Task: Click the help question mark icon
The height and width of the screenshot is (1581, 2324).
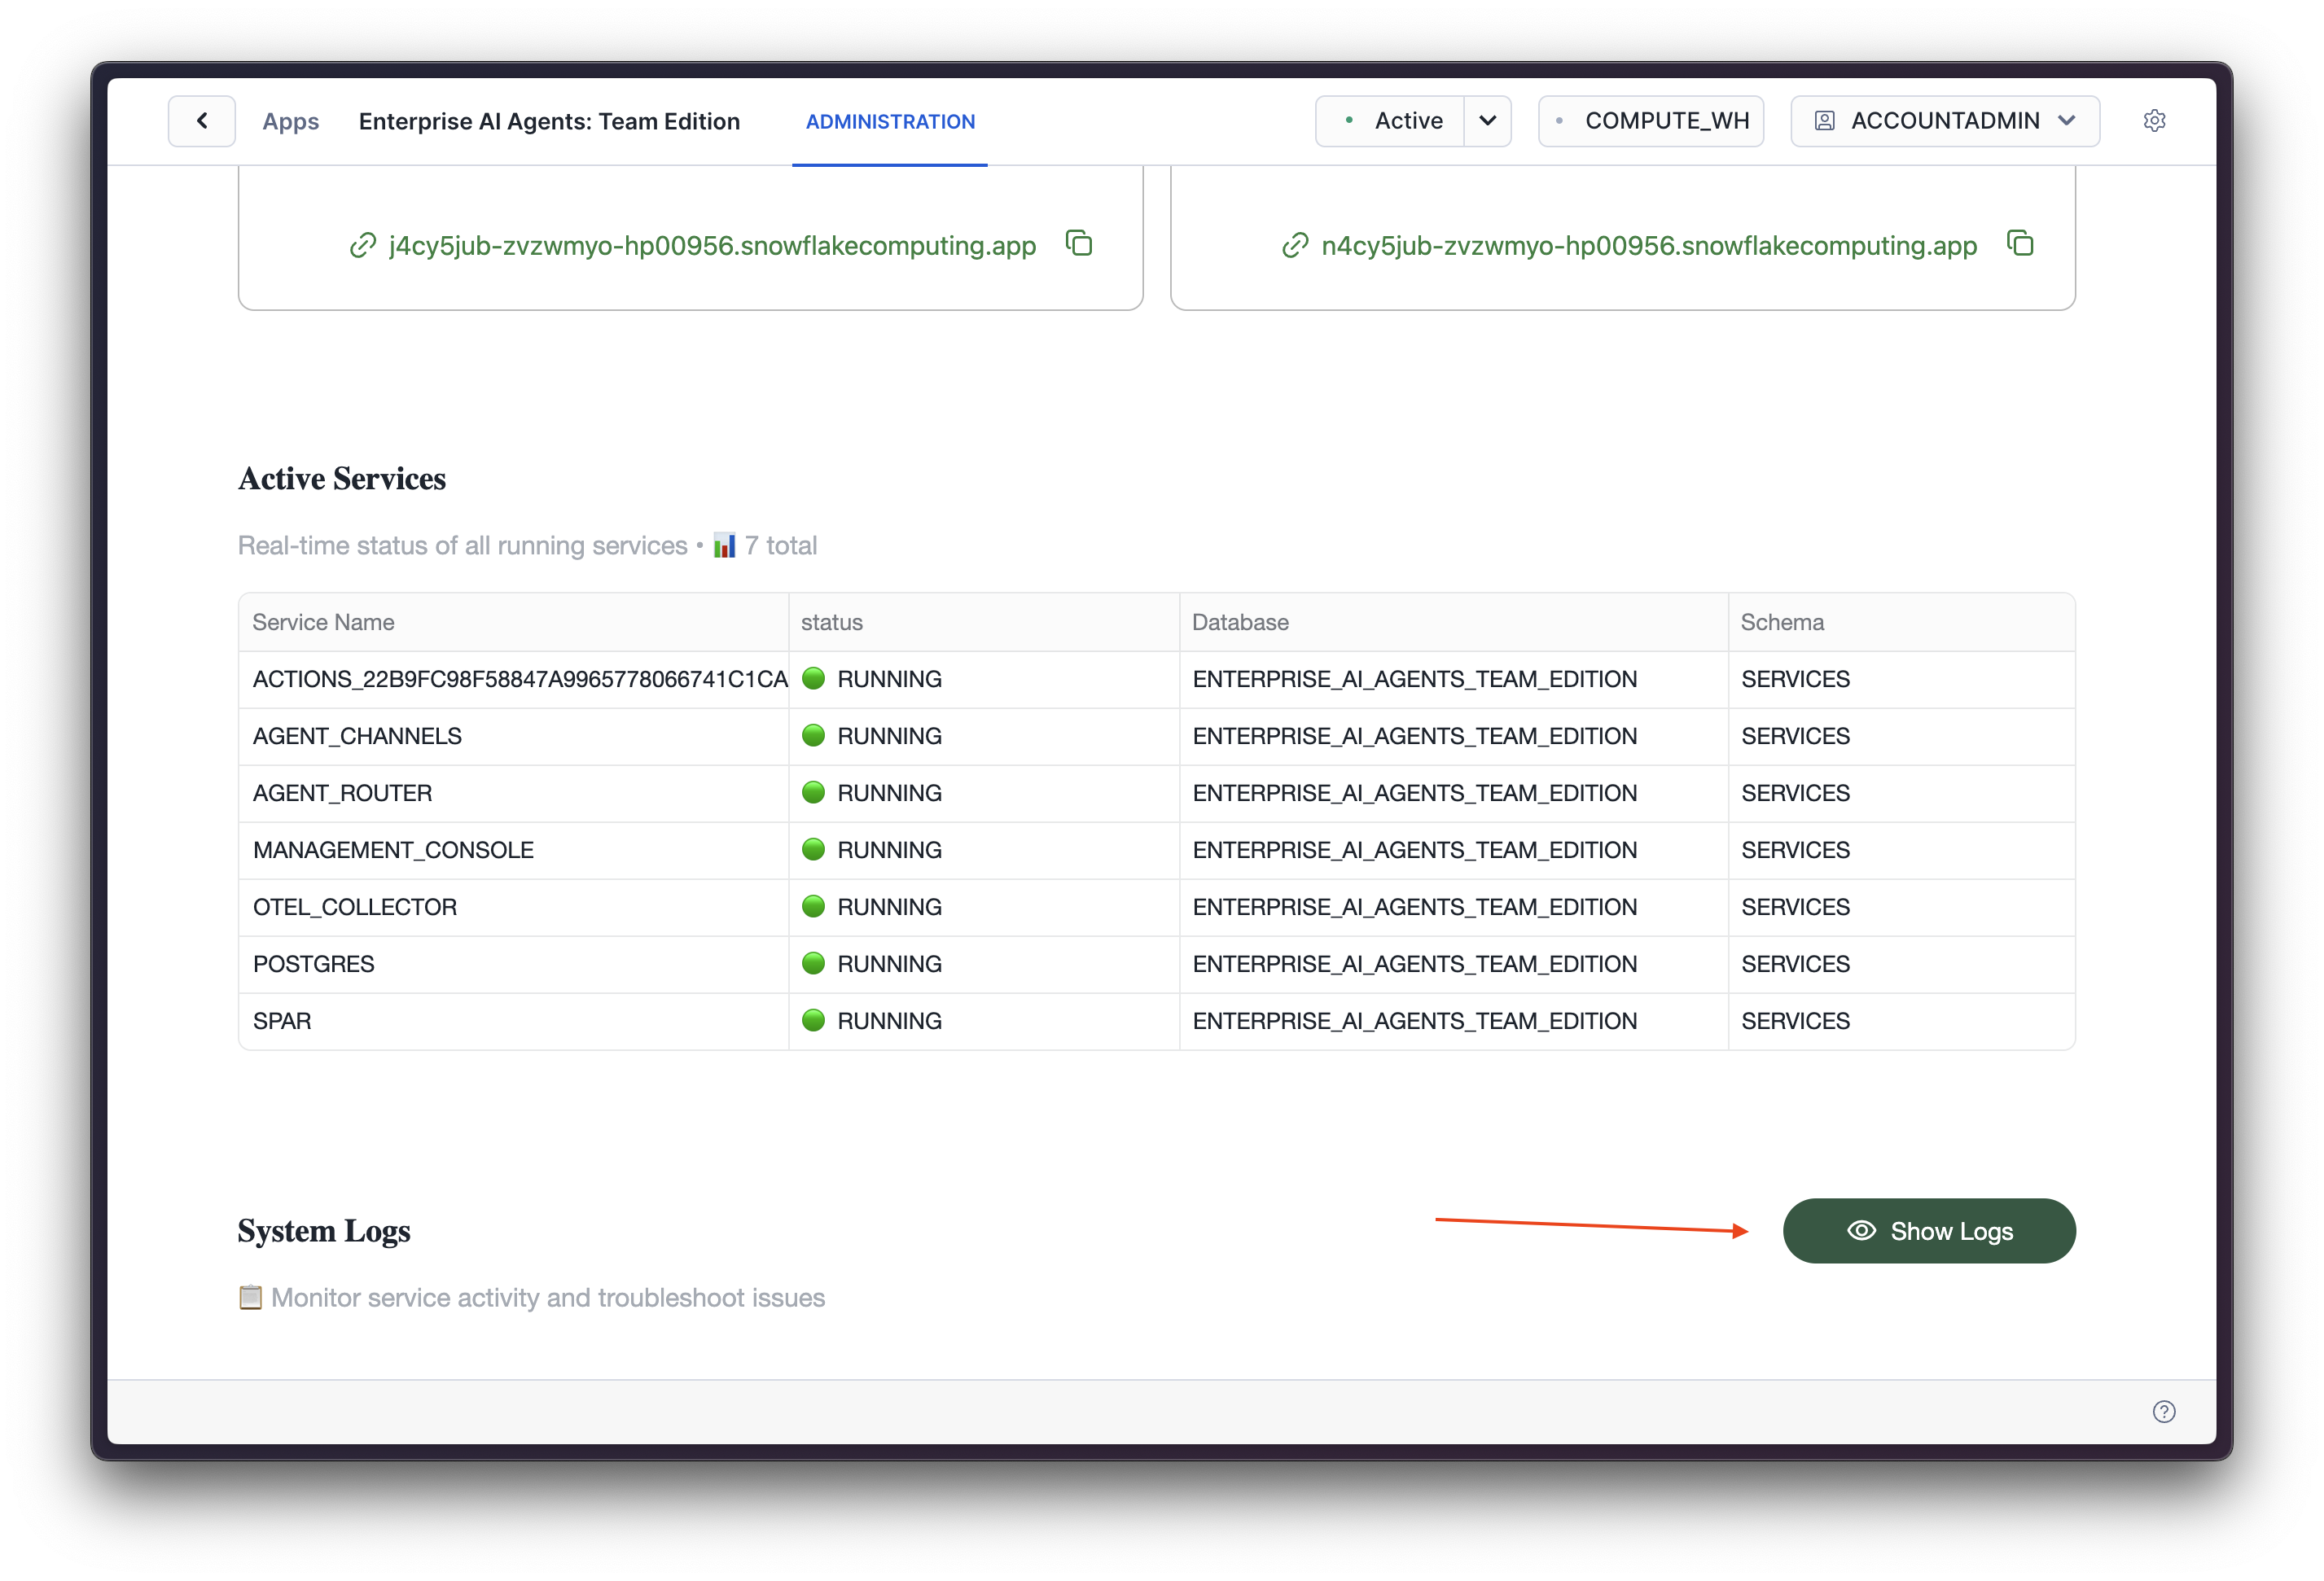Action: [x=2164, y=1411]
